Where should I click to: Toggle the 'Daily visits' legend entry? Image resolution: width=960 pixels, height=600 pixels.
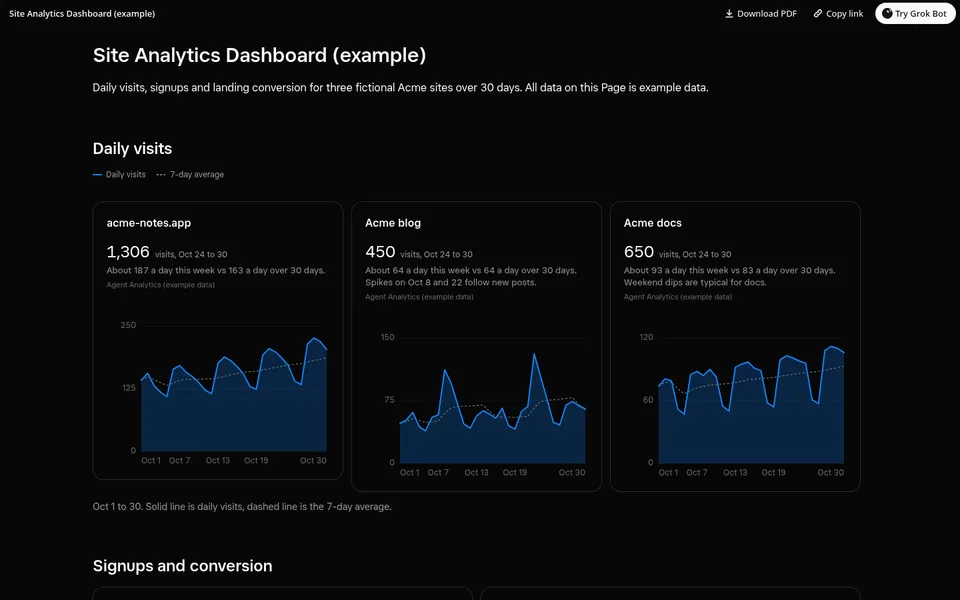(x=119, y=174)
